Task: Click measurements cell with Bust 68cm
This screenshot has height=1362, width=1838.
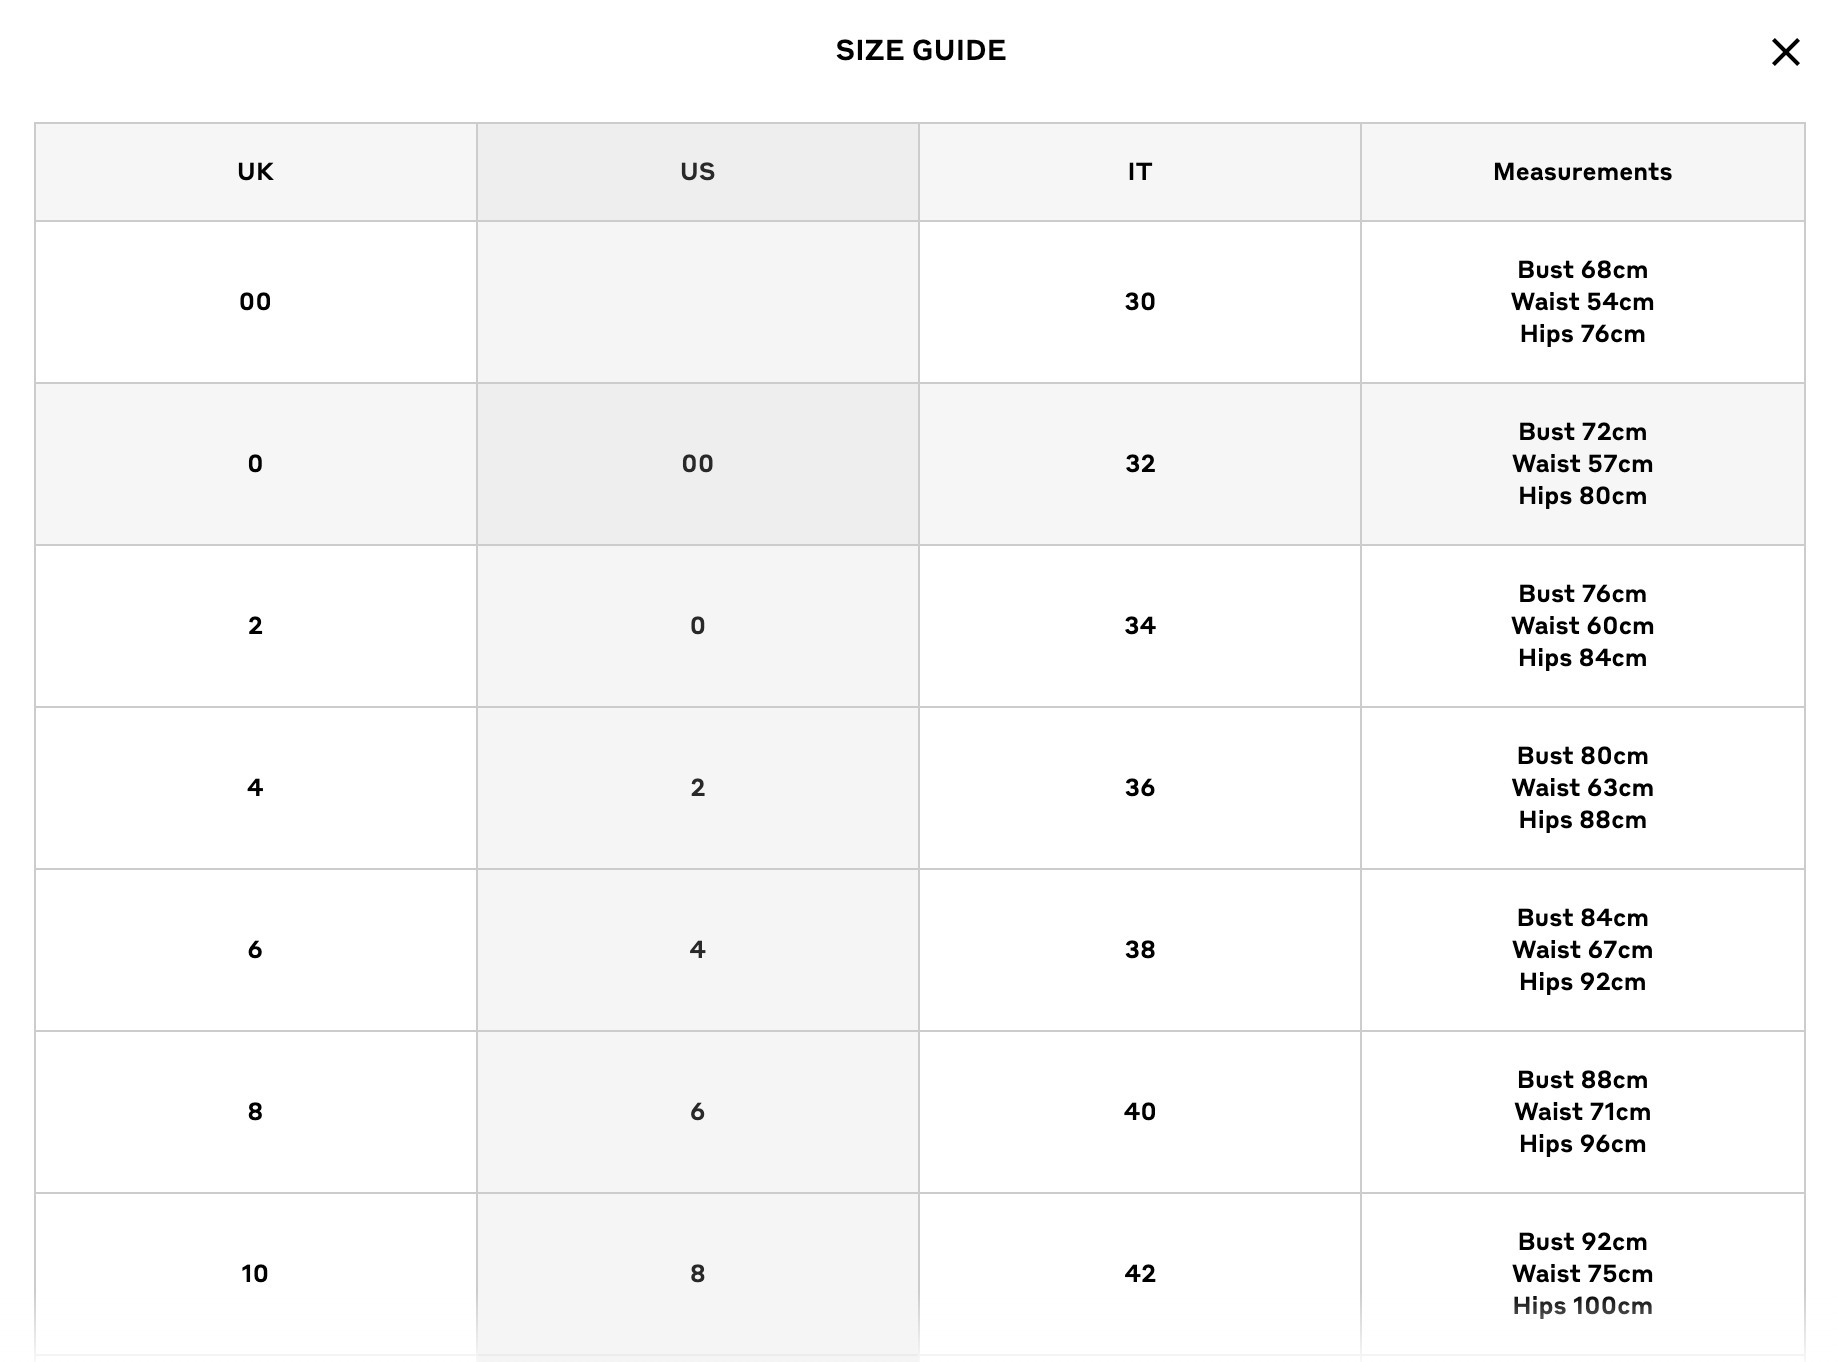Action: pyautogui.click(x=1583, y=302)
